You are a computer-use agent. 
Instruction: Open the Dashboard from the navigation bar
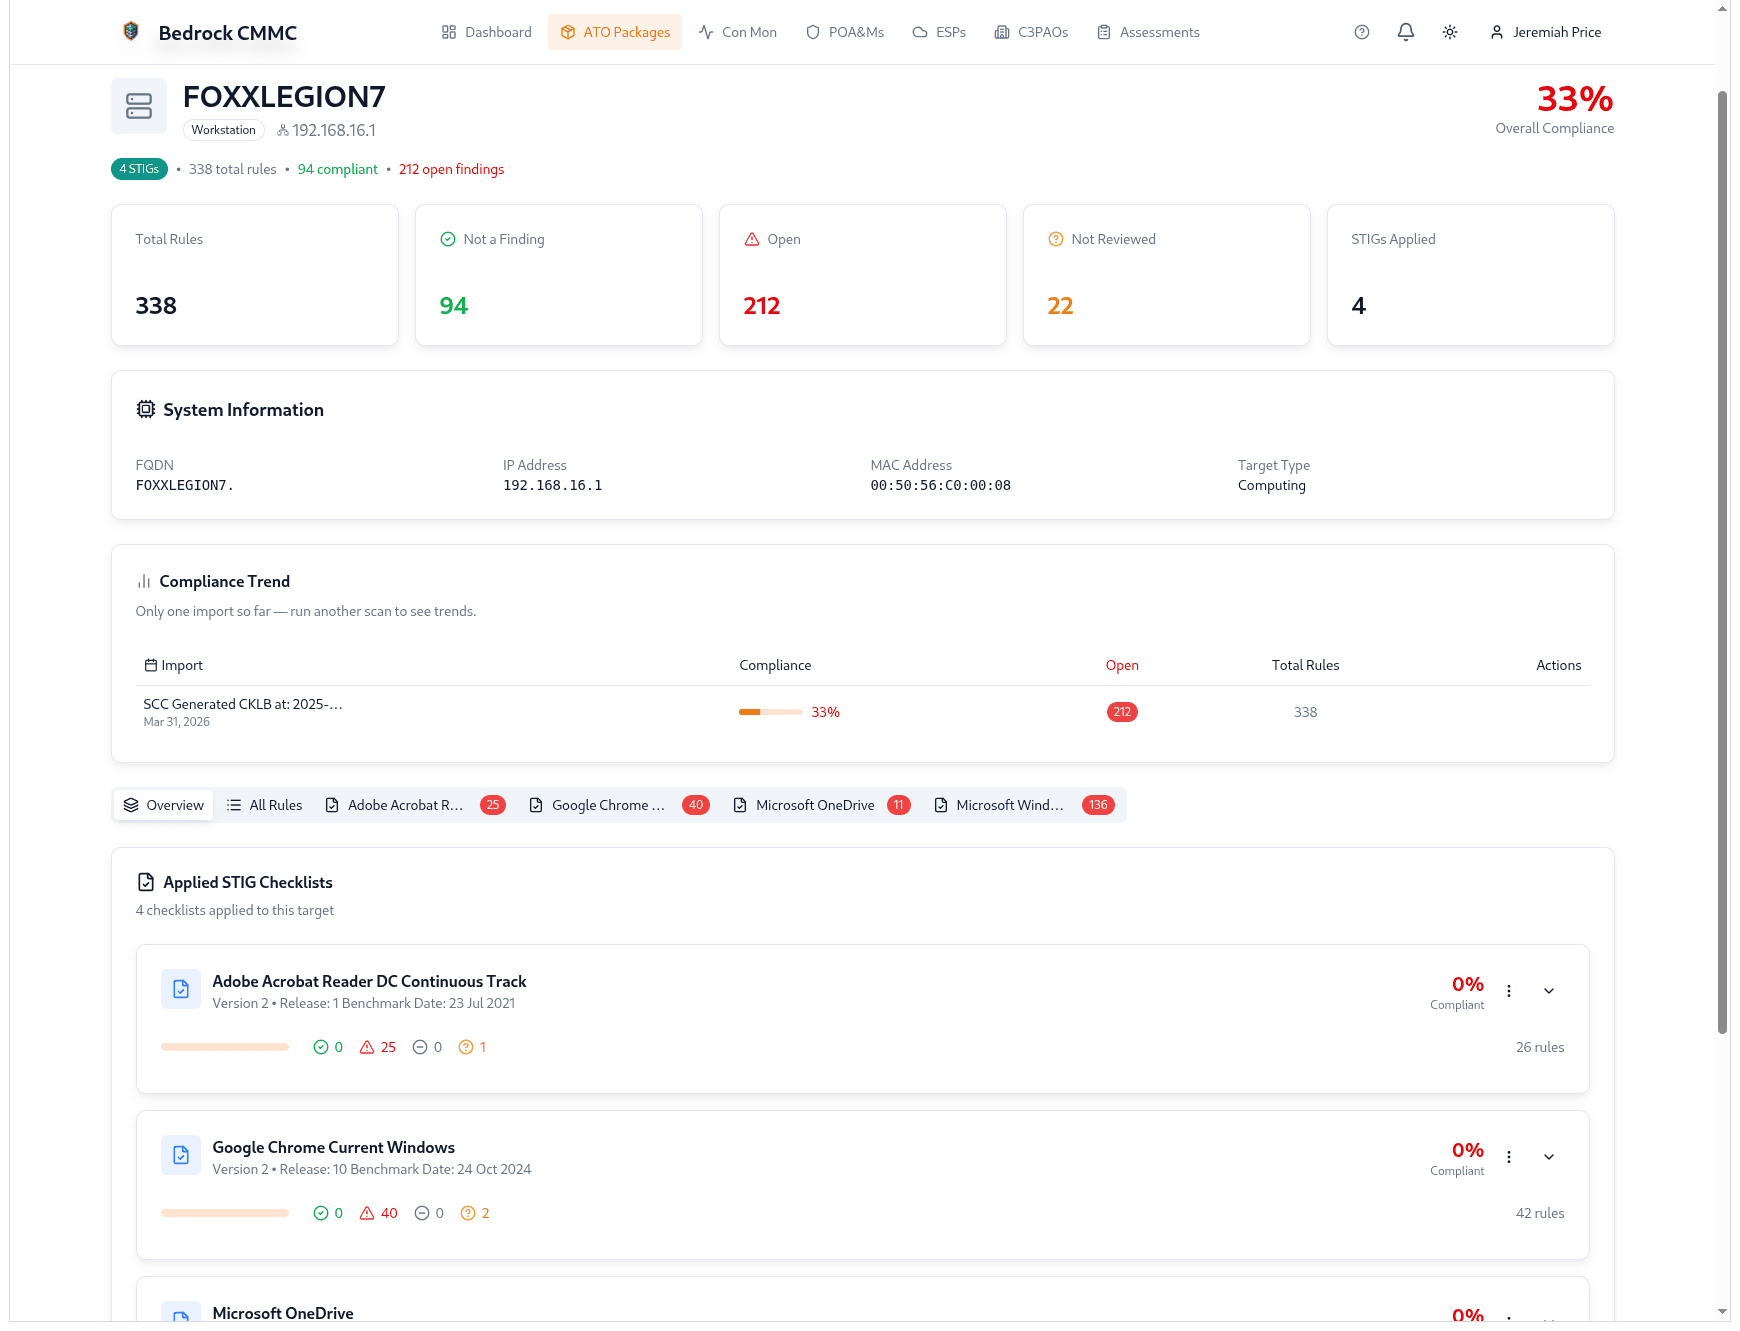click(486, 32)
